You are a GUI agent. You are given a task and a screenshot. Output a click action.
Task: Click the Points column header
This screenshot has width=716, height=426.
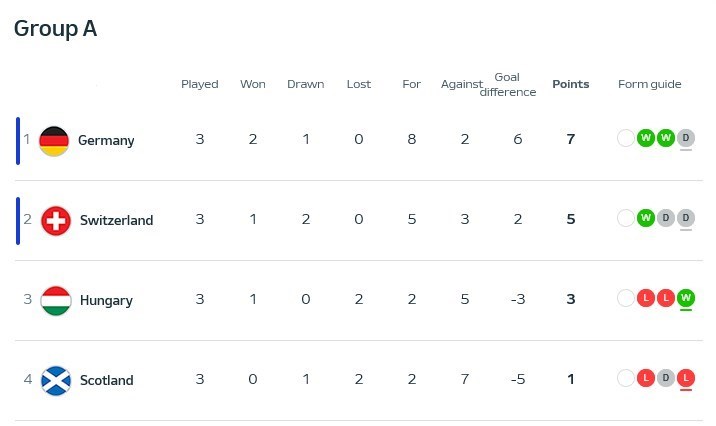[571, 84]
